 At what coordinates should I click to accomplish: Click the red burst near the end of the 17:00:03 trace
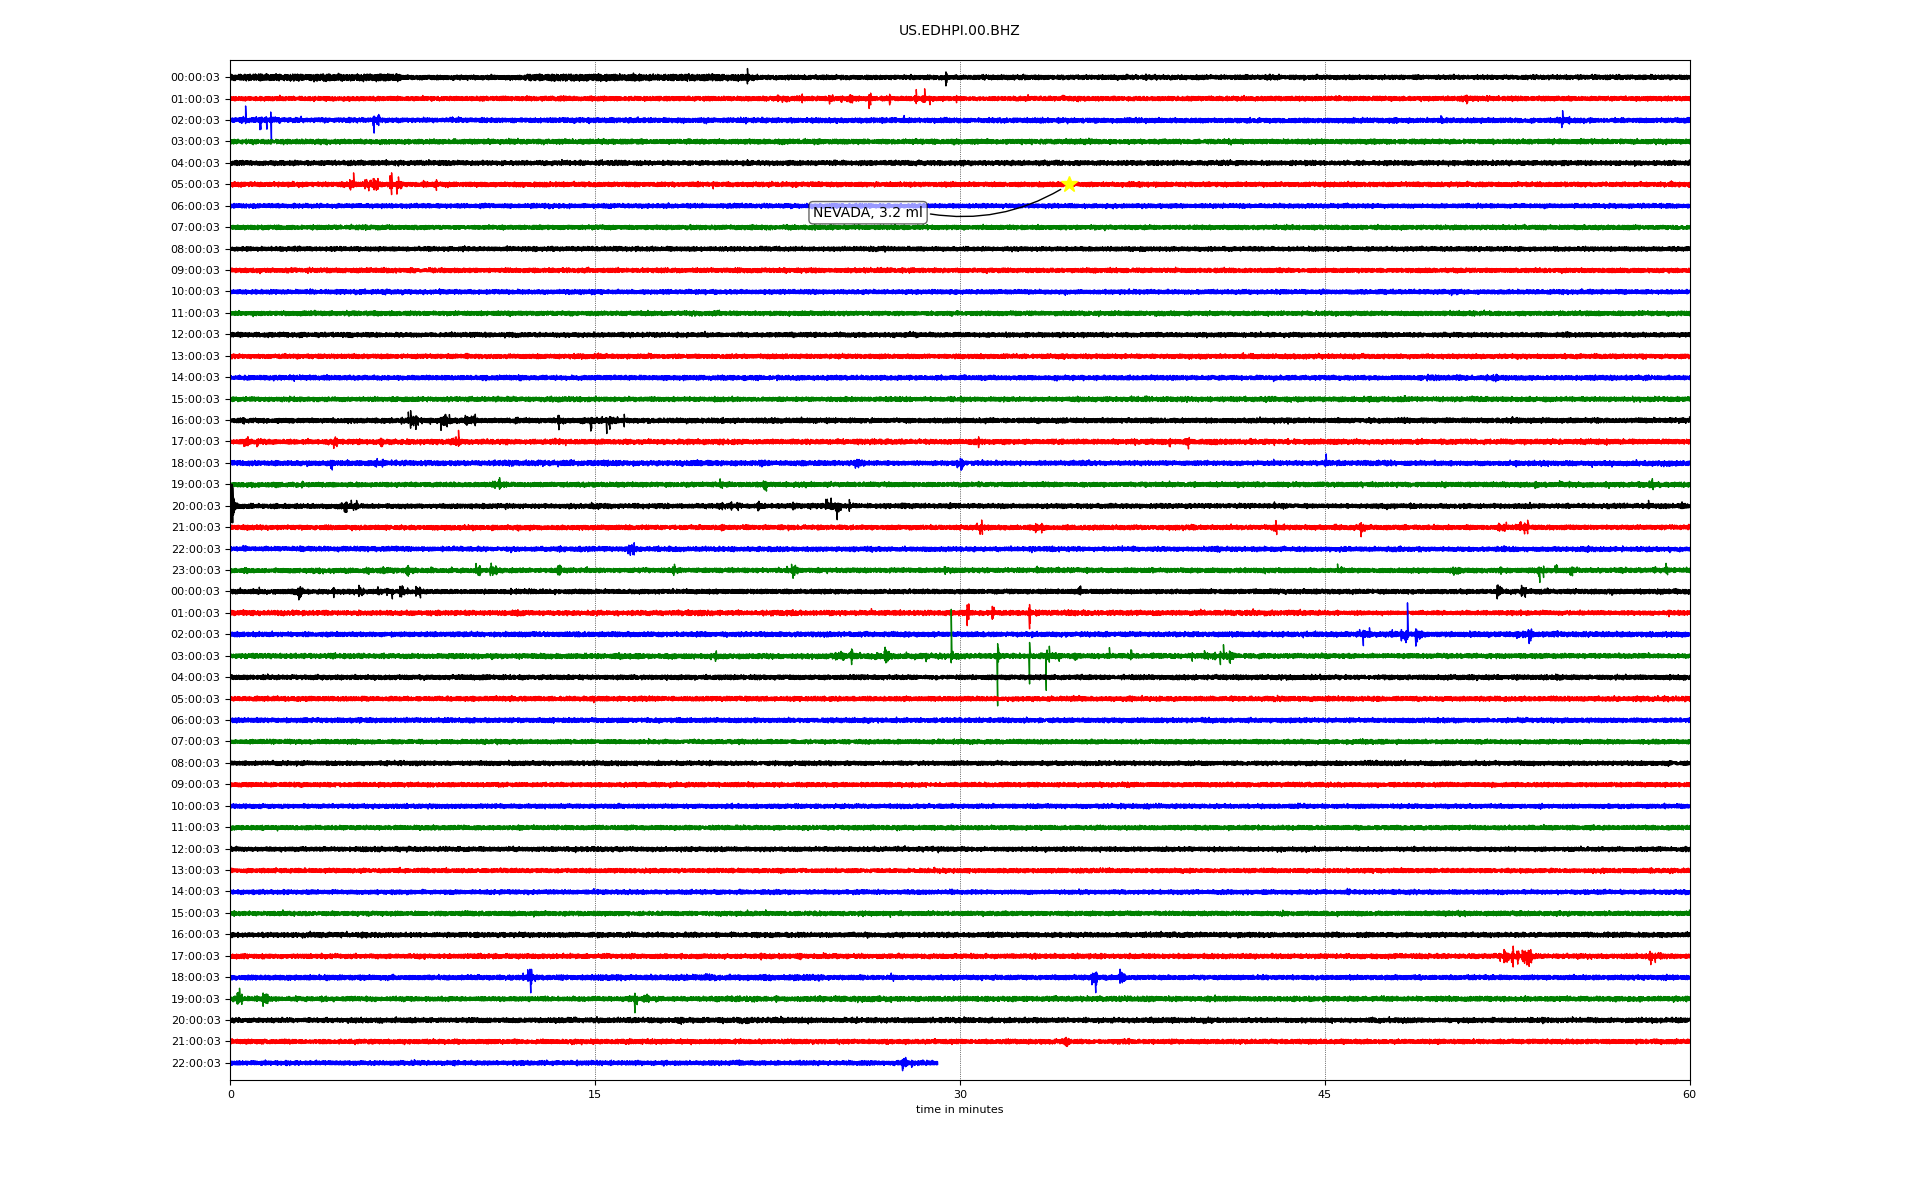[1517, 957]
